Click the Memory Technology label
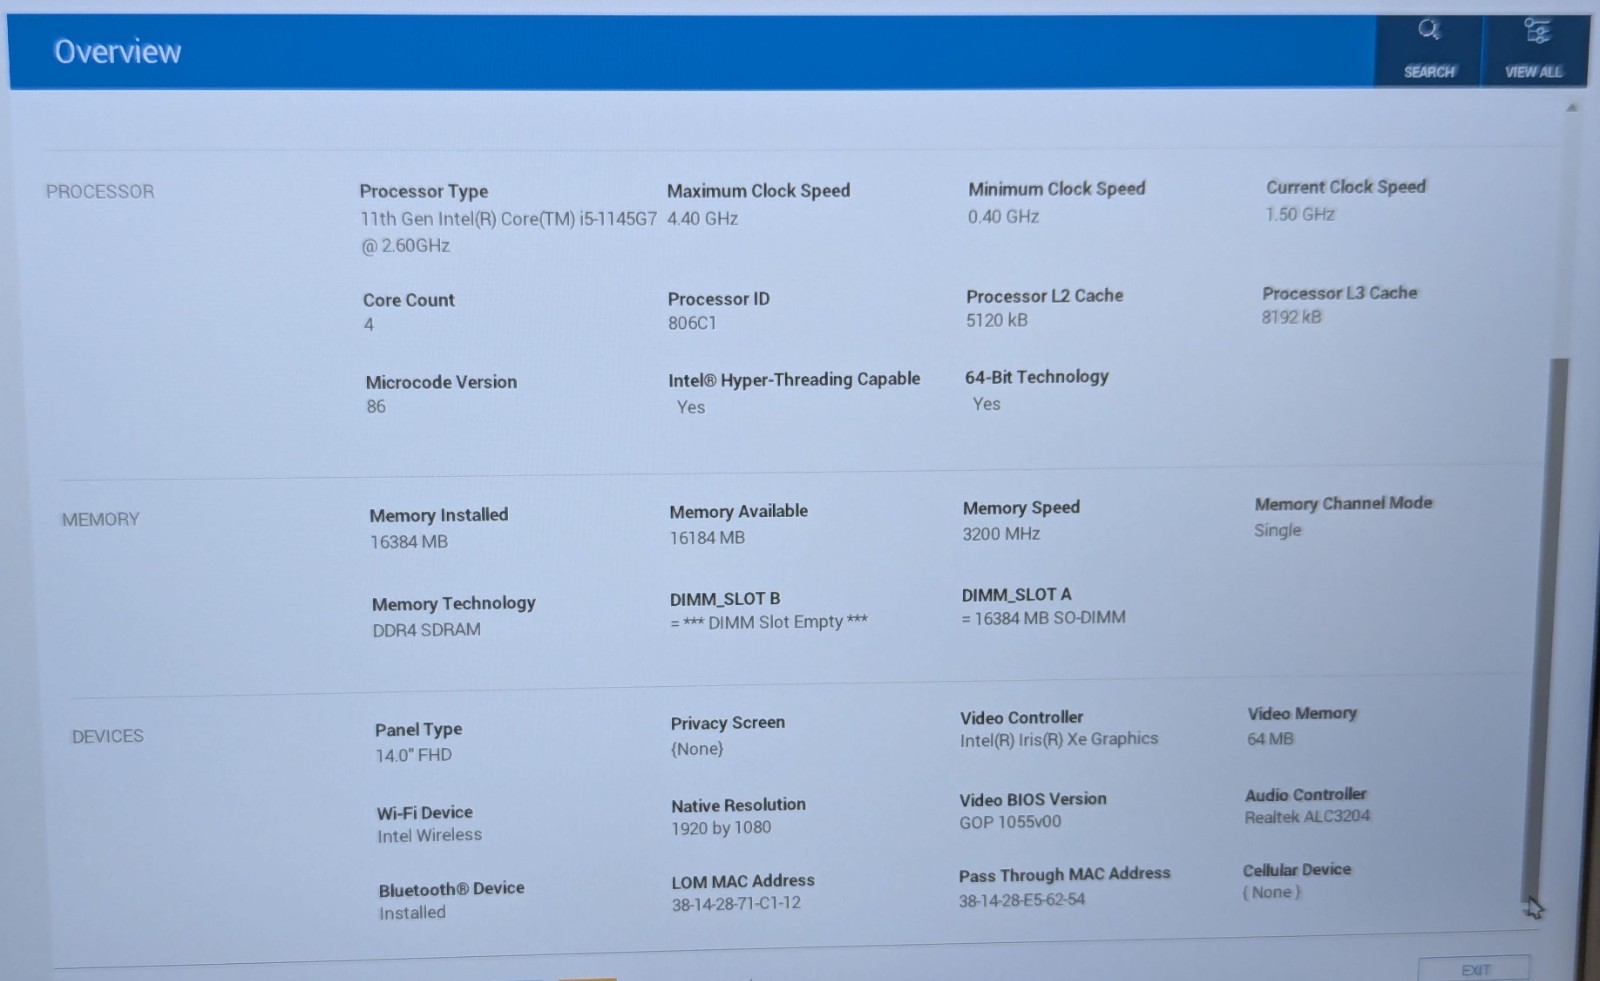Viewport: 1600px width, 981px height. tap(453, 604)
